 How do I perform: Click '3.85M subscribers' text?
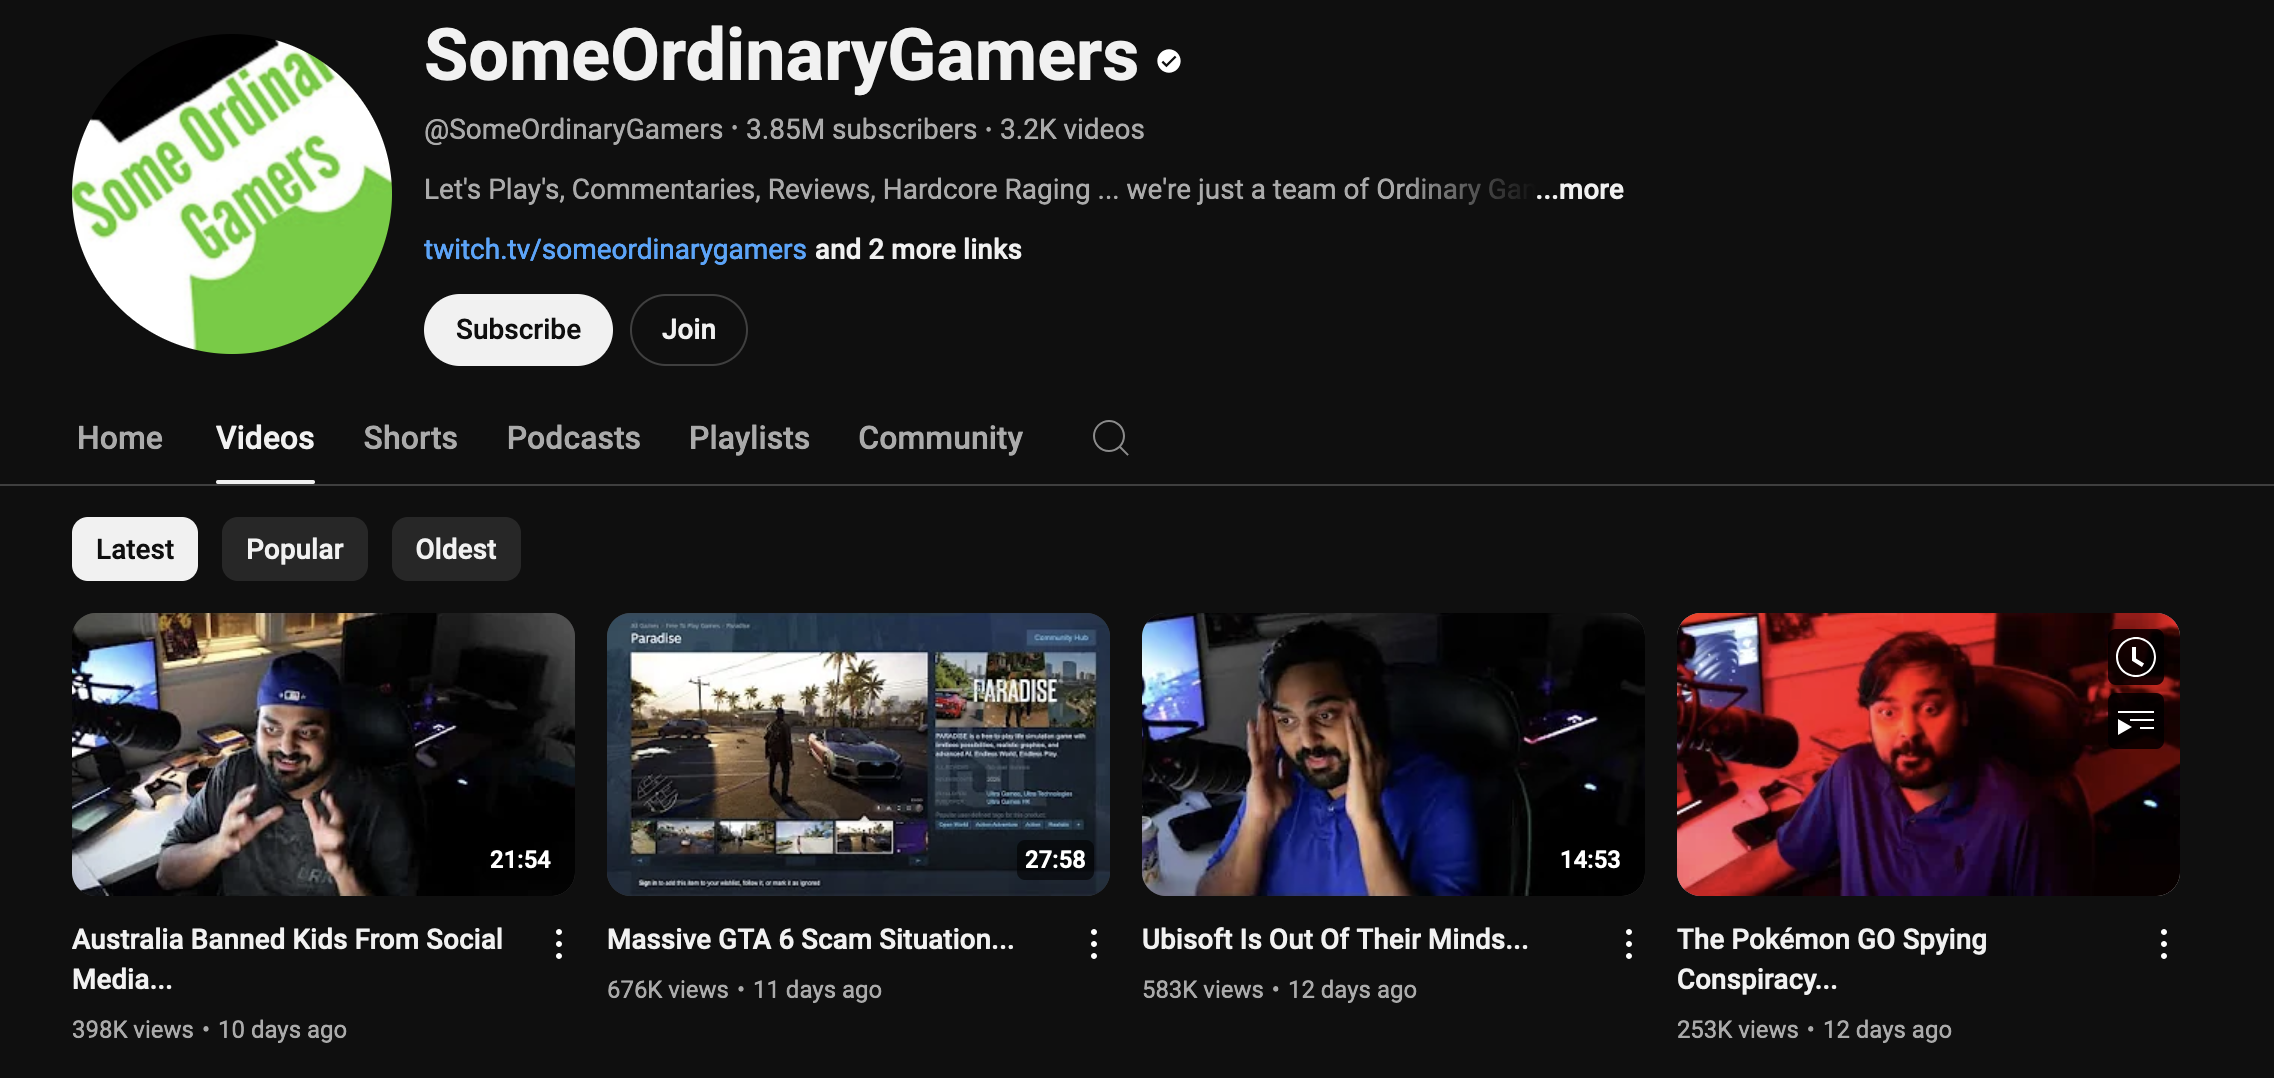[861, 129]
